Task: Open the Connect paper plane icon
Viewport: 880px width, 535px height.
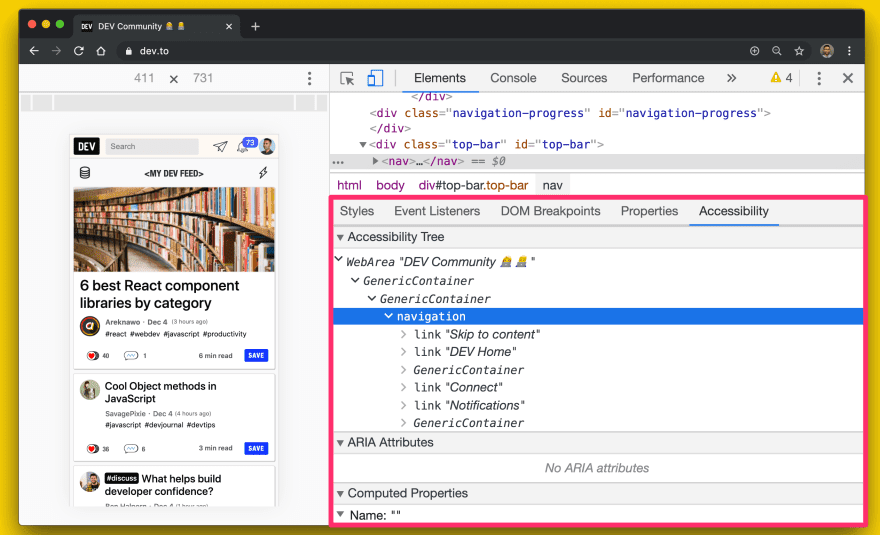Action: point(220,147)
